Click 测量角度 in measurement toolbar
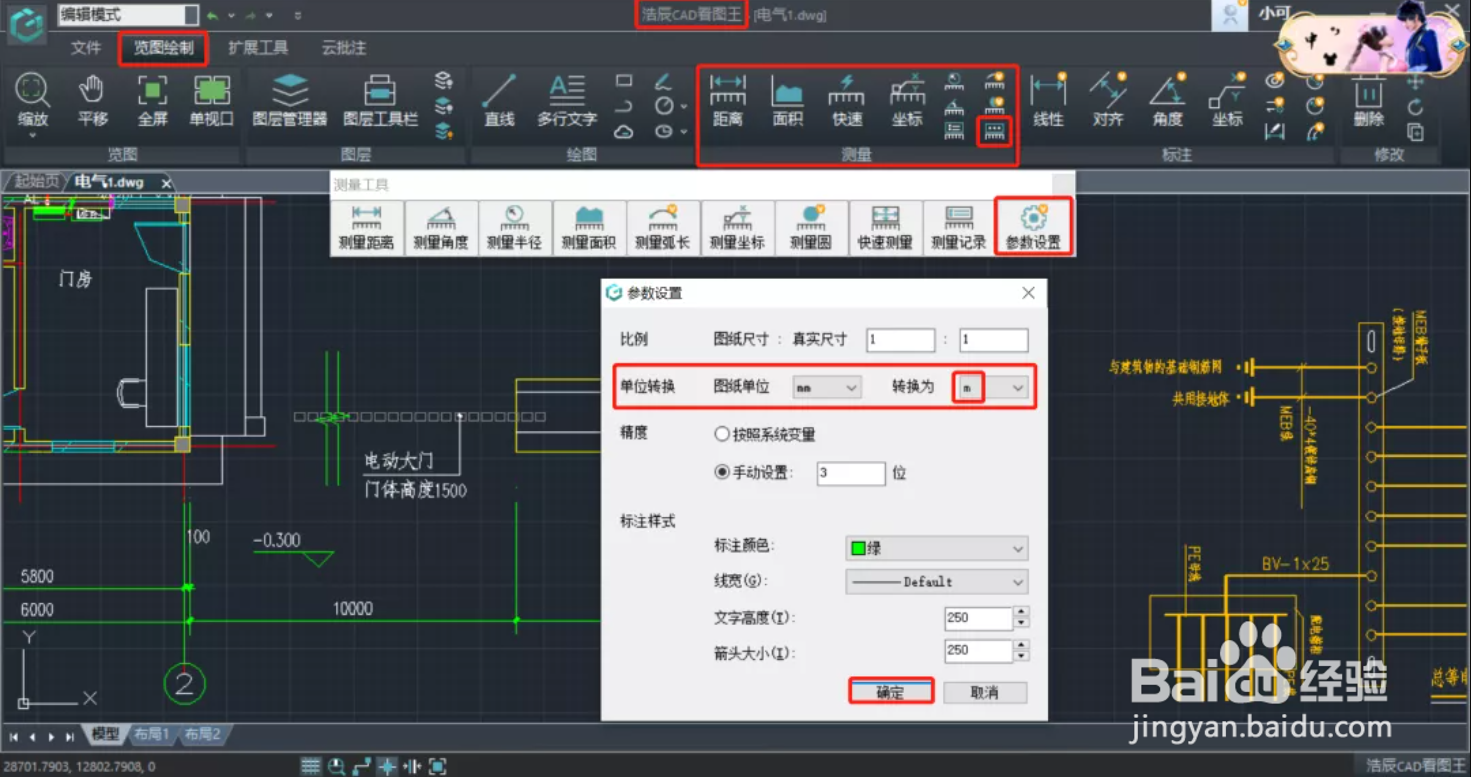1471x777 pixels. click(x=441, y=228)
